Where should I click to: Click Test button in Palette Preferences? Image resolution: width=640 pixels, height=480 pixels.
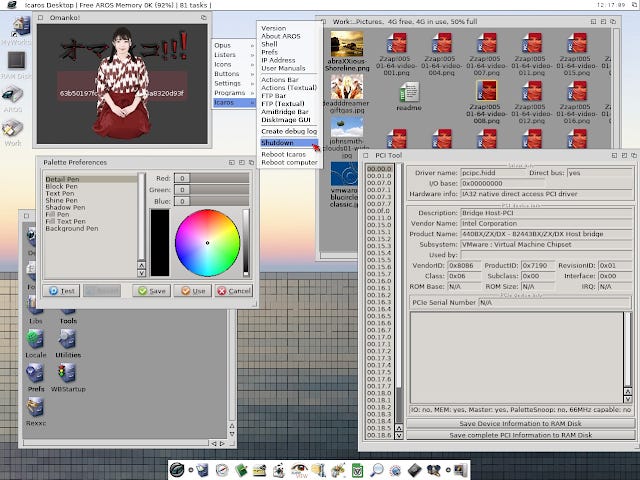pyautogui.click(x=61, y=291)
